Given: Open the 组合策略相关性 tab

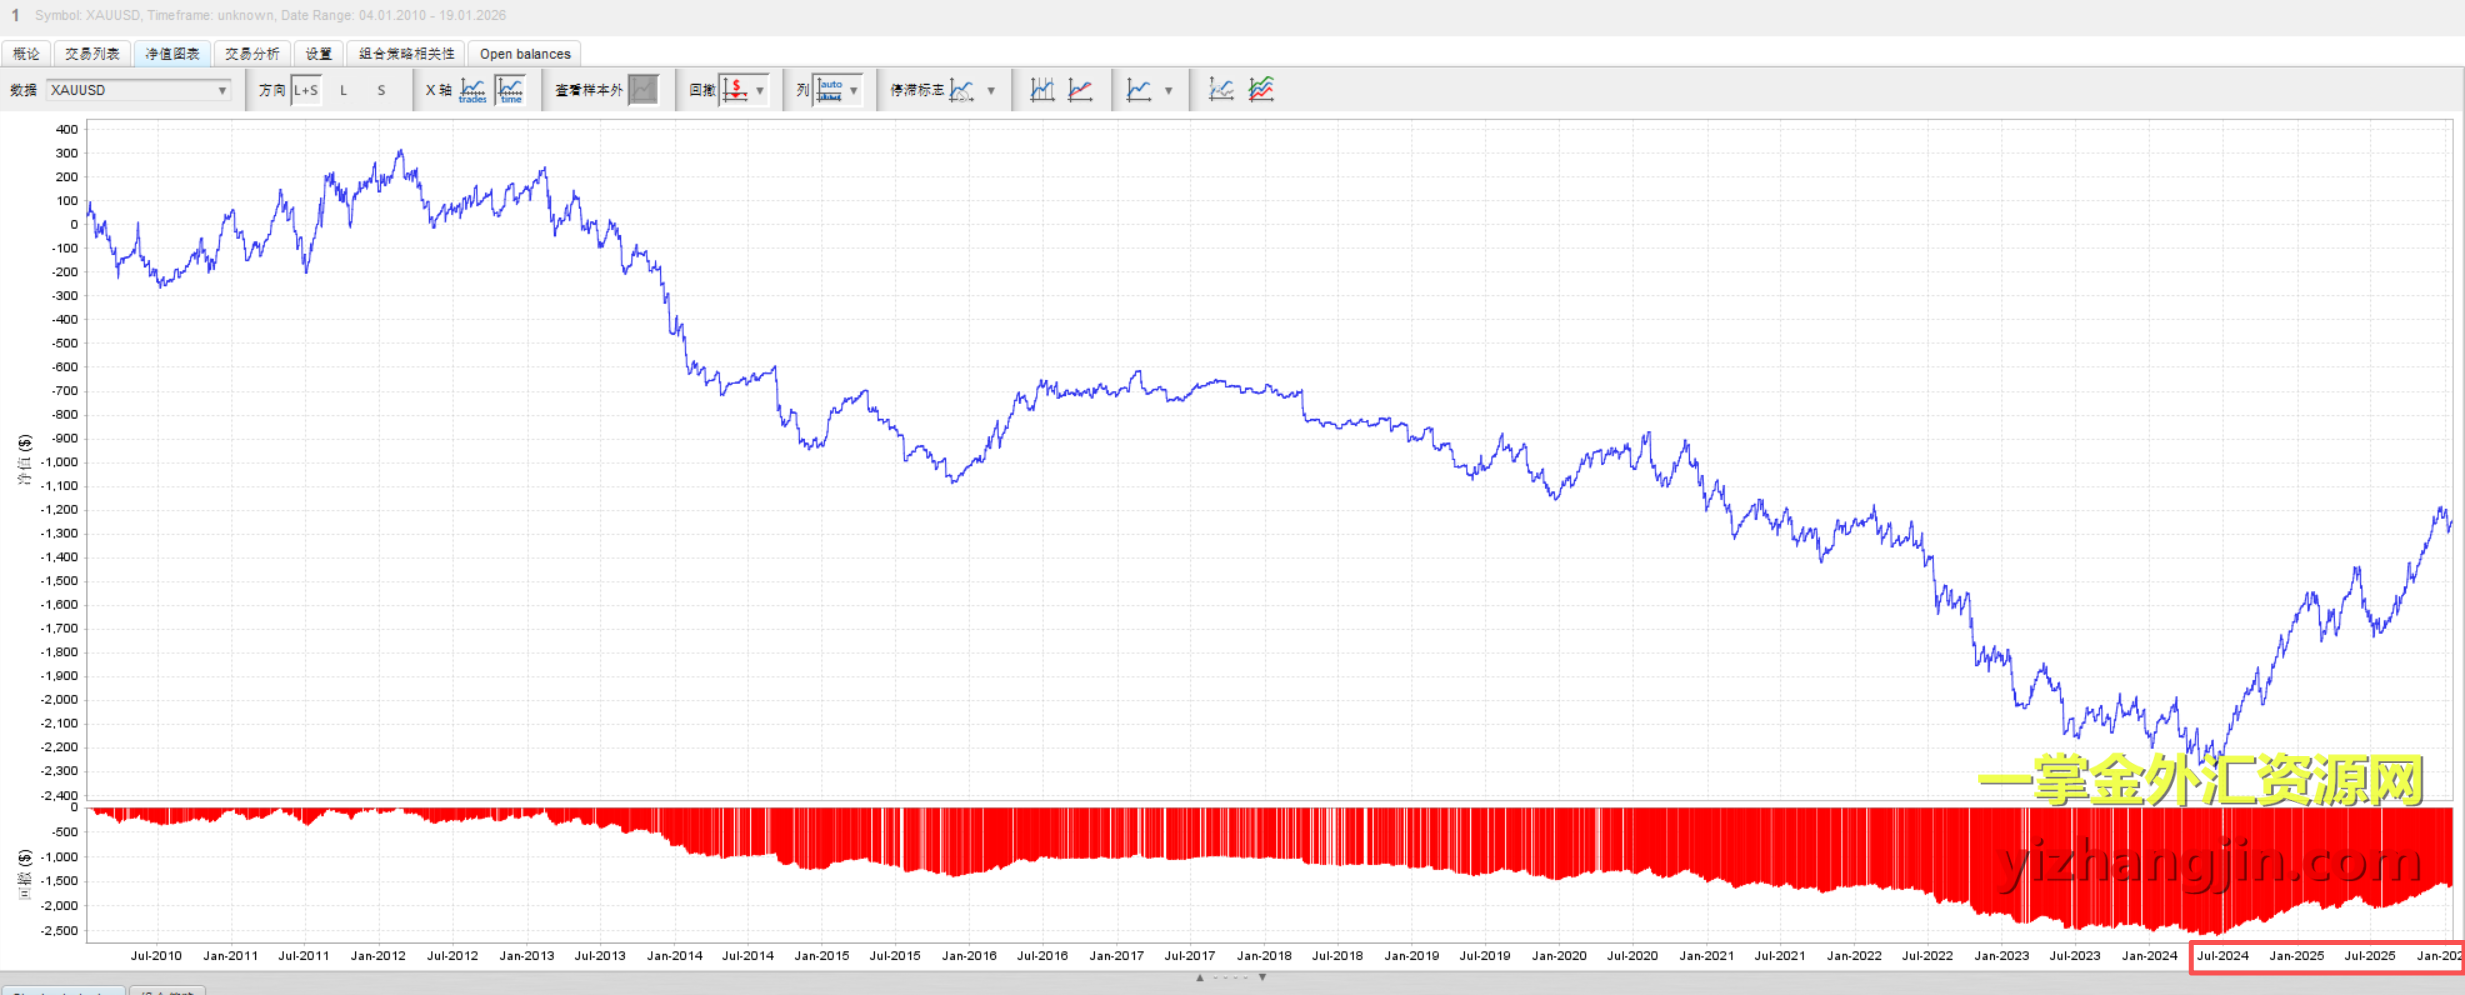Looking at the screenshot, I should (406, 54).
